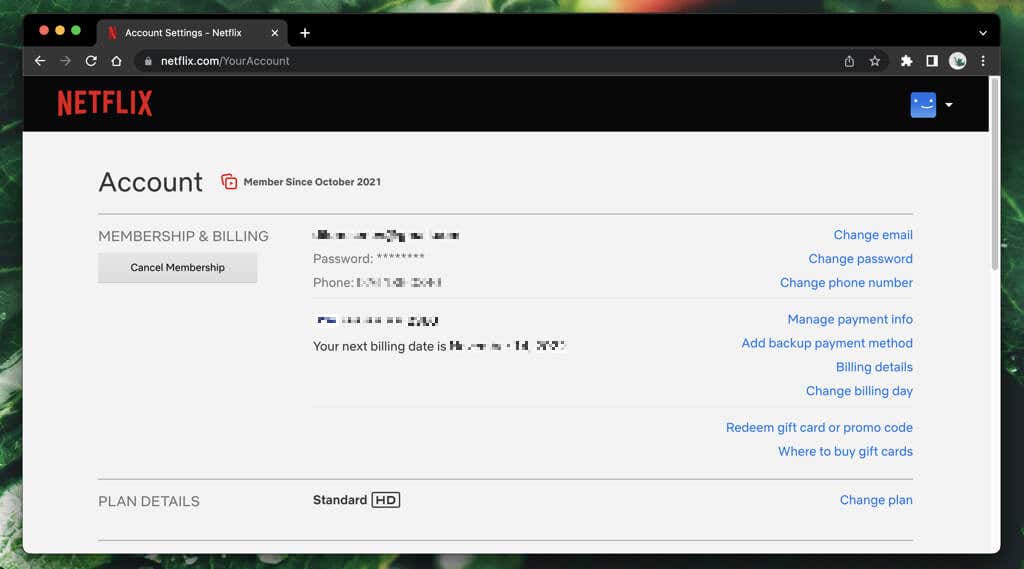Select the Account Settings - Netflix tab
The width and height of the screenshot is (1024, 569).
point(183,33)
